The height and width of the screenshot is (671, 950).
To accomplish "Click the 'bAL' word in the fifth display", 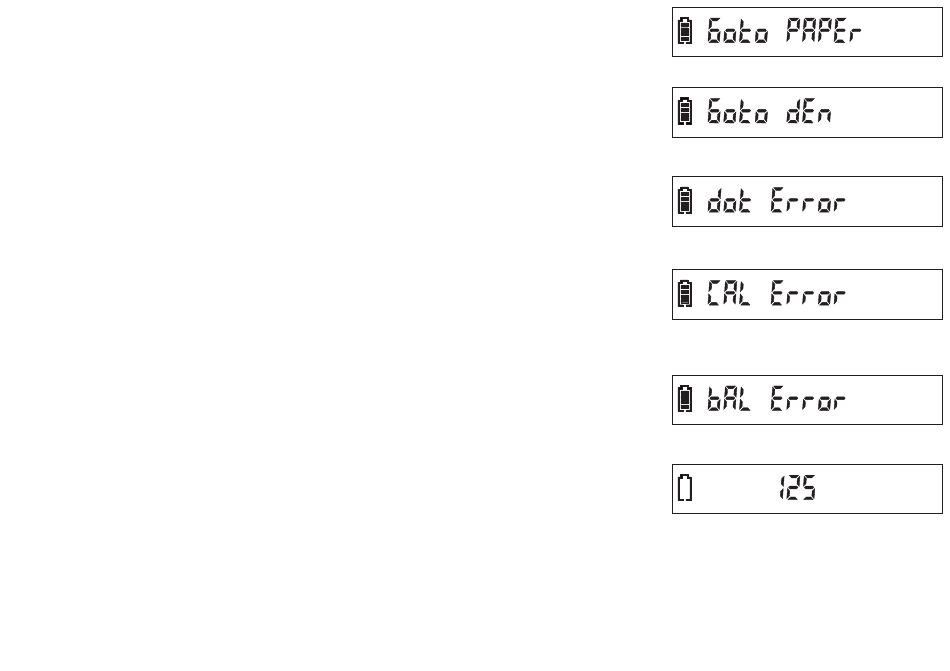I will pos(729,399).
